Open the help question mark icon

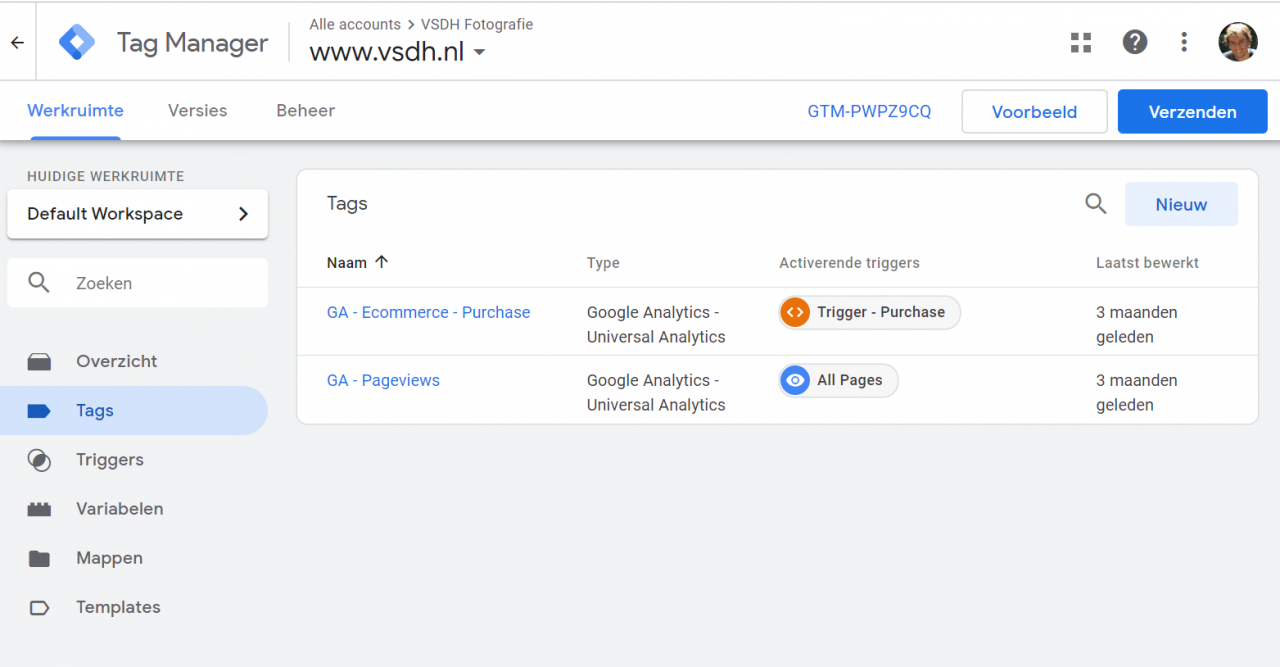click(x=1134, y=42)
